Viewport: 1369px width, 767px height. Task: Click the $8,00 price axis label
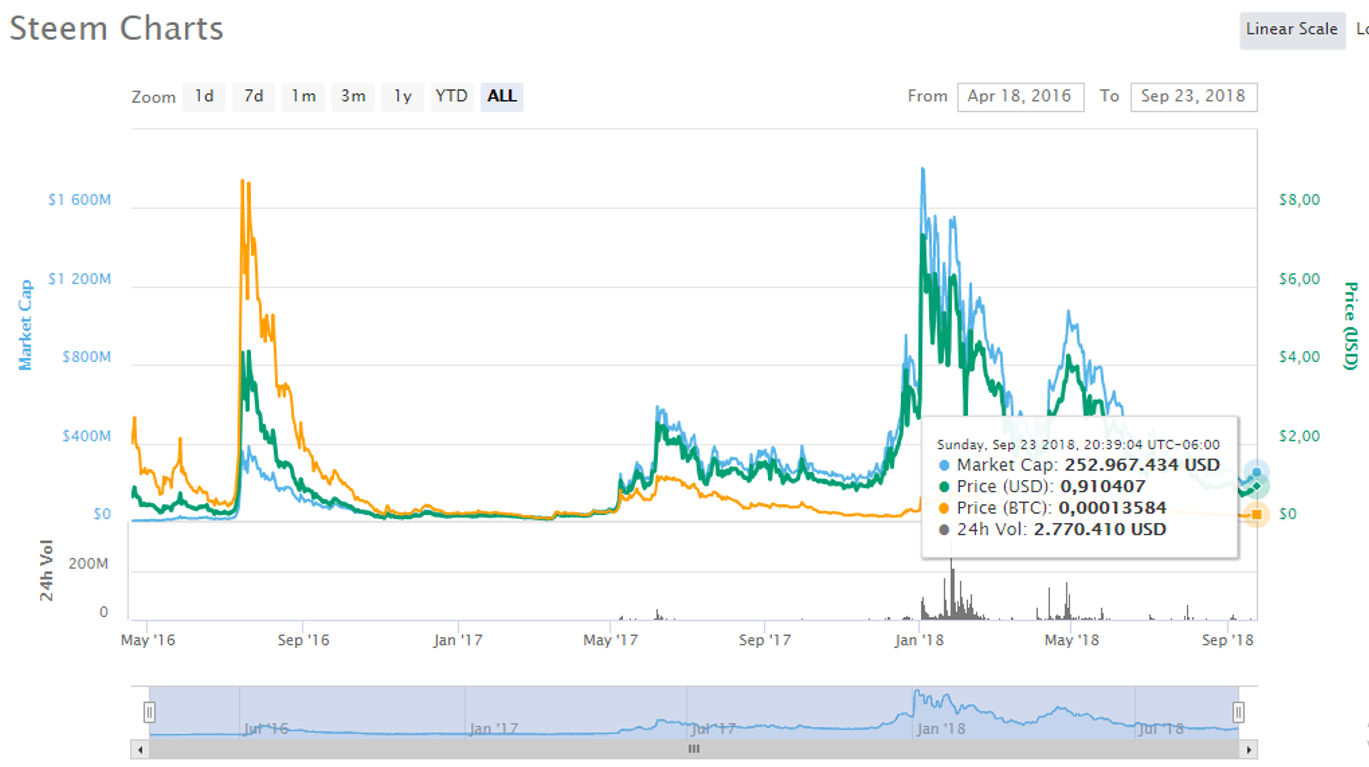1299,200
